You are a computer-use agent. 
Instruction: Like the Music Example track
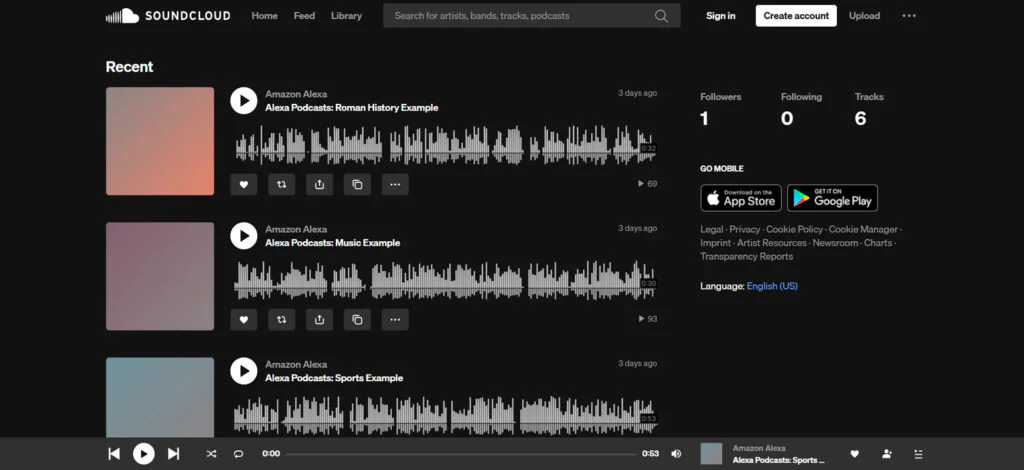[x=244, y=320]
